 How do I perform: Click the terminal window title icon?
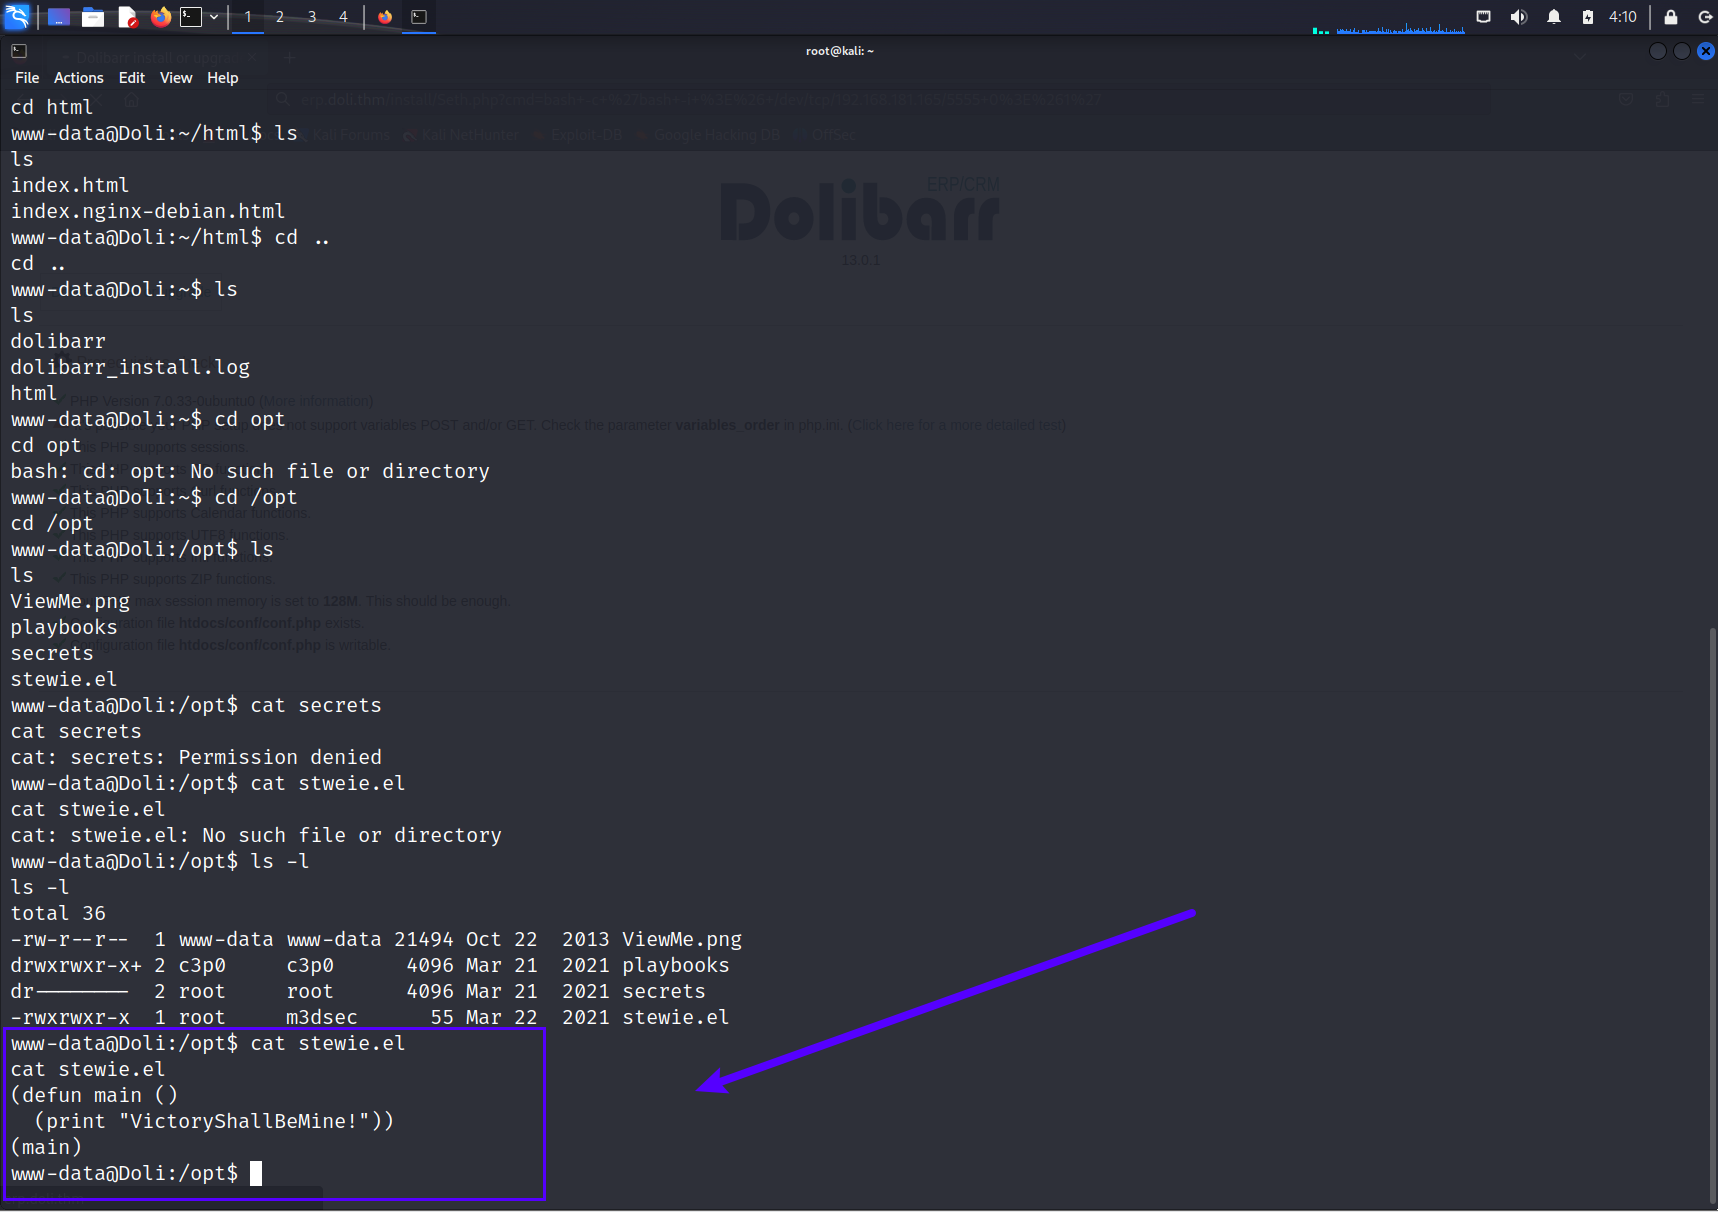pos(19,51)
